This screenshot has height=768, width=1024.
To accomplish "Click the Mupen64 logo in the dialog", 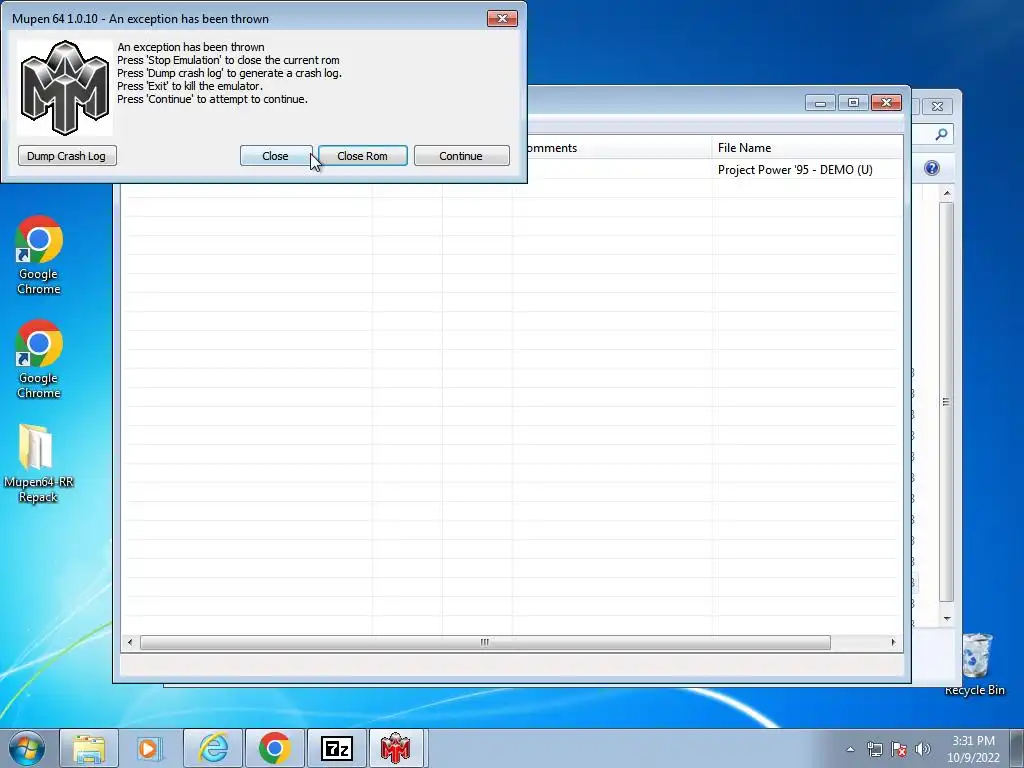I will pyautogui.click(x=65, y=88).
